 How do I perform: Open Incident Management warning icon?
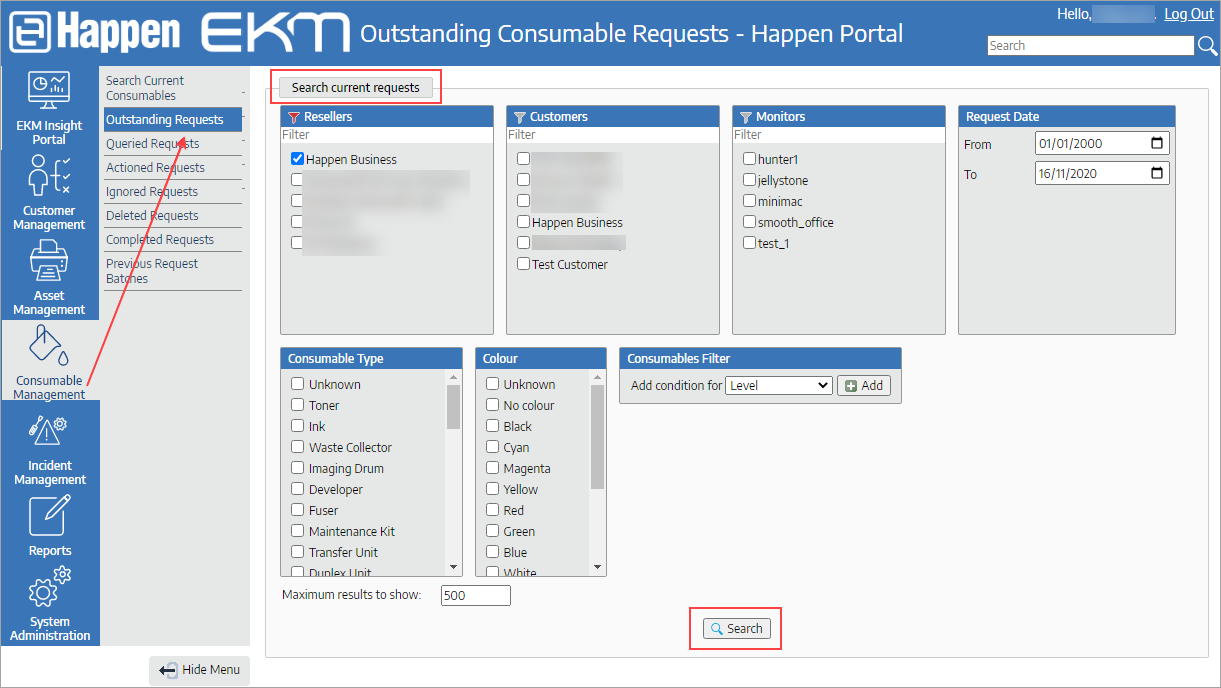(x=50, y=432)
